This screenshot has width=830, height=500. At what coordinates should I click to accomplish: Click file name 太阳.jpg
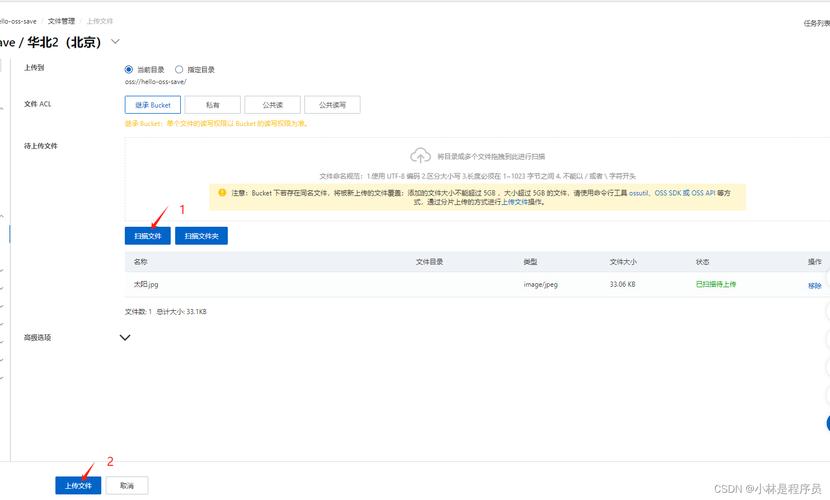(x=146, y=284)
